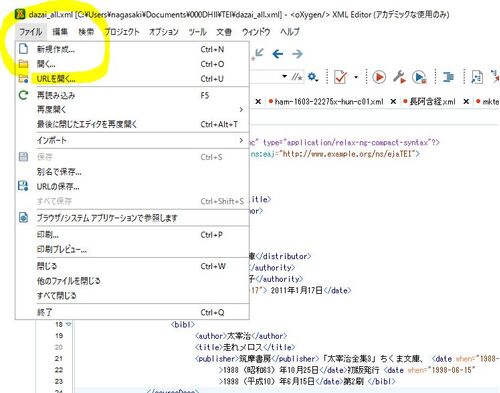
Task: Open the 文書 menu
Action: point(224,32)
